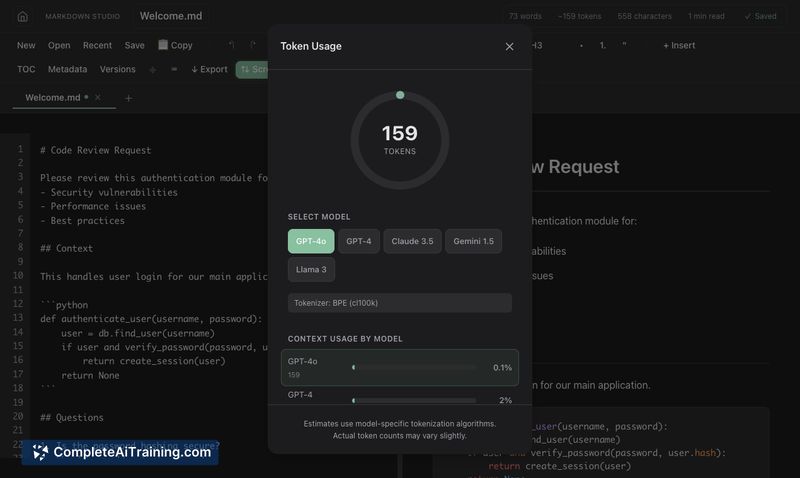Click the GPT-4 usage progress bar
The width and height of the screenshot is (800, 478).
click(x=414, y=400)
